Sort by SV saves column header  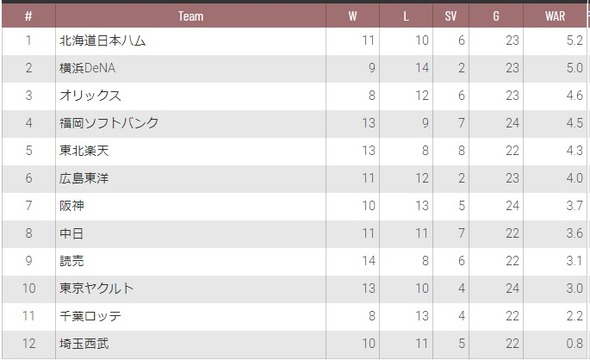(x=451, y=16)
